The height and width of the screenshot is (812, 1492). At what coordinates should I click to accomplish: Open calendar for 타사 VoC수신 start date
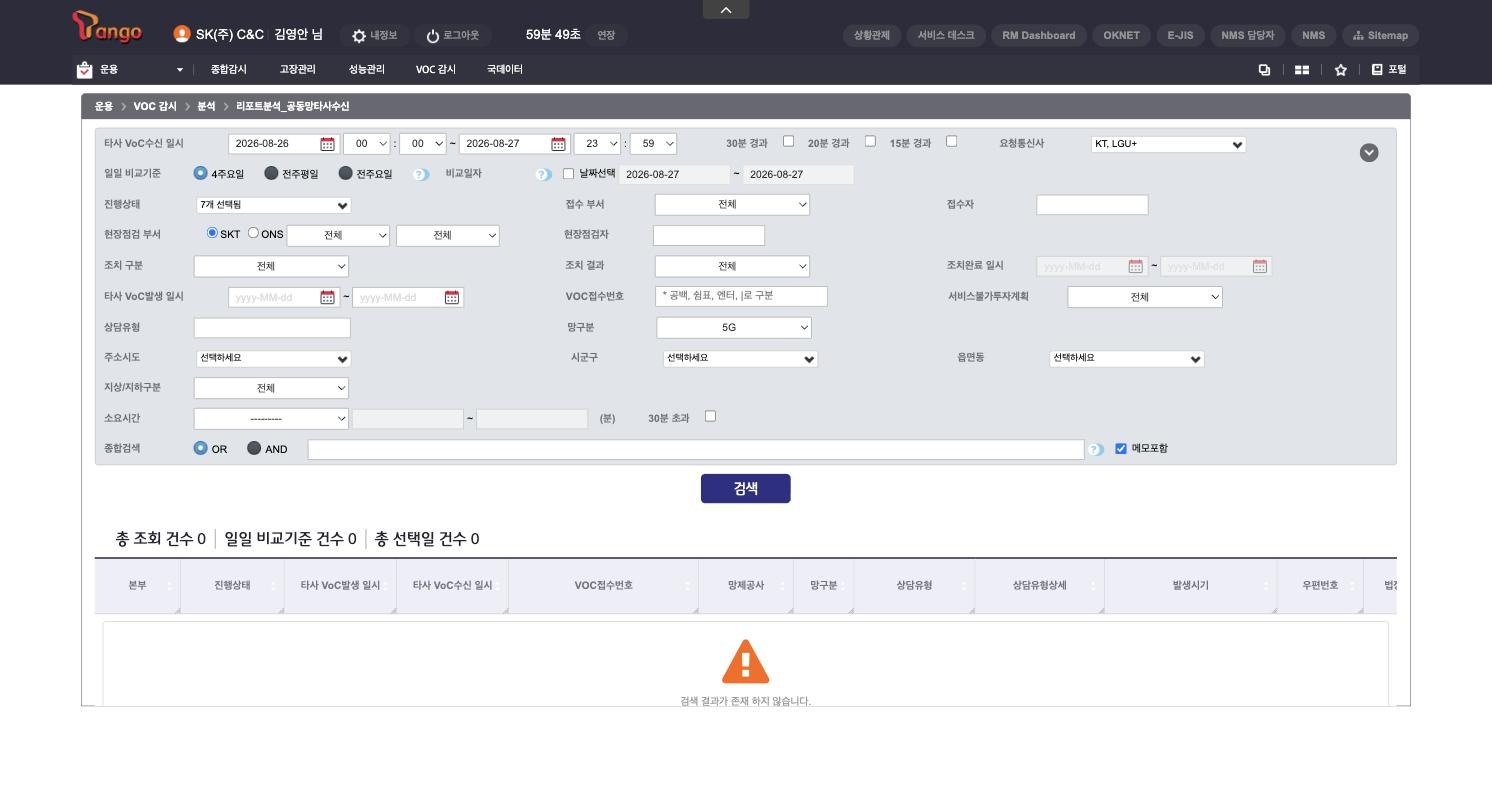pyautogui.click(x=327, y=144)
